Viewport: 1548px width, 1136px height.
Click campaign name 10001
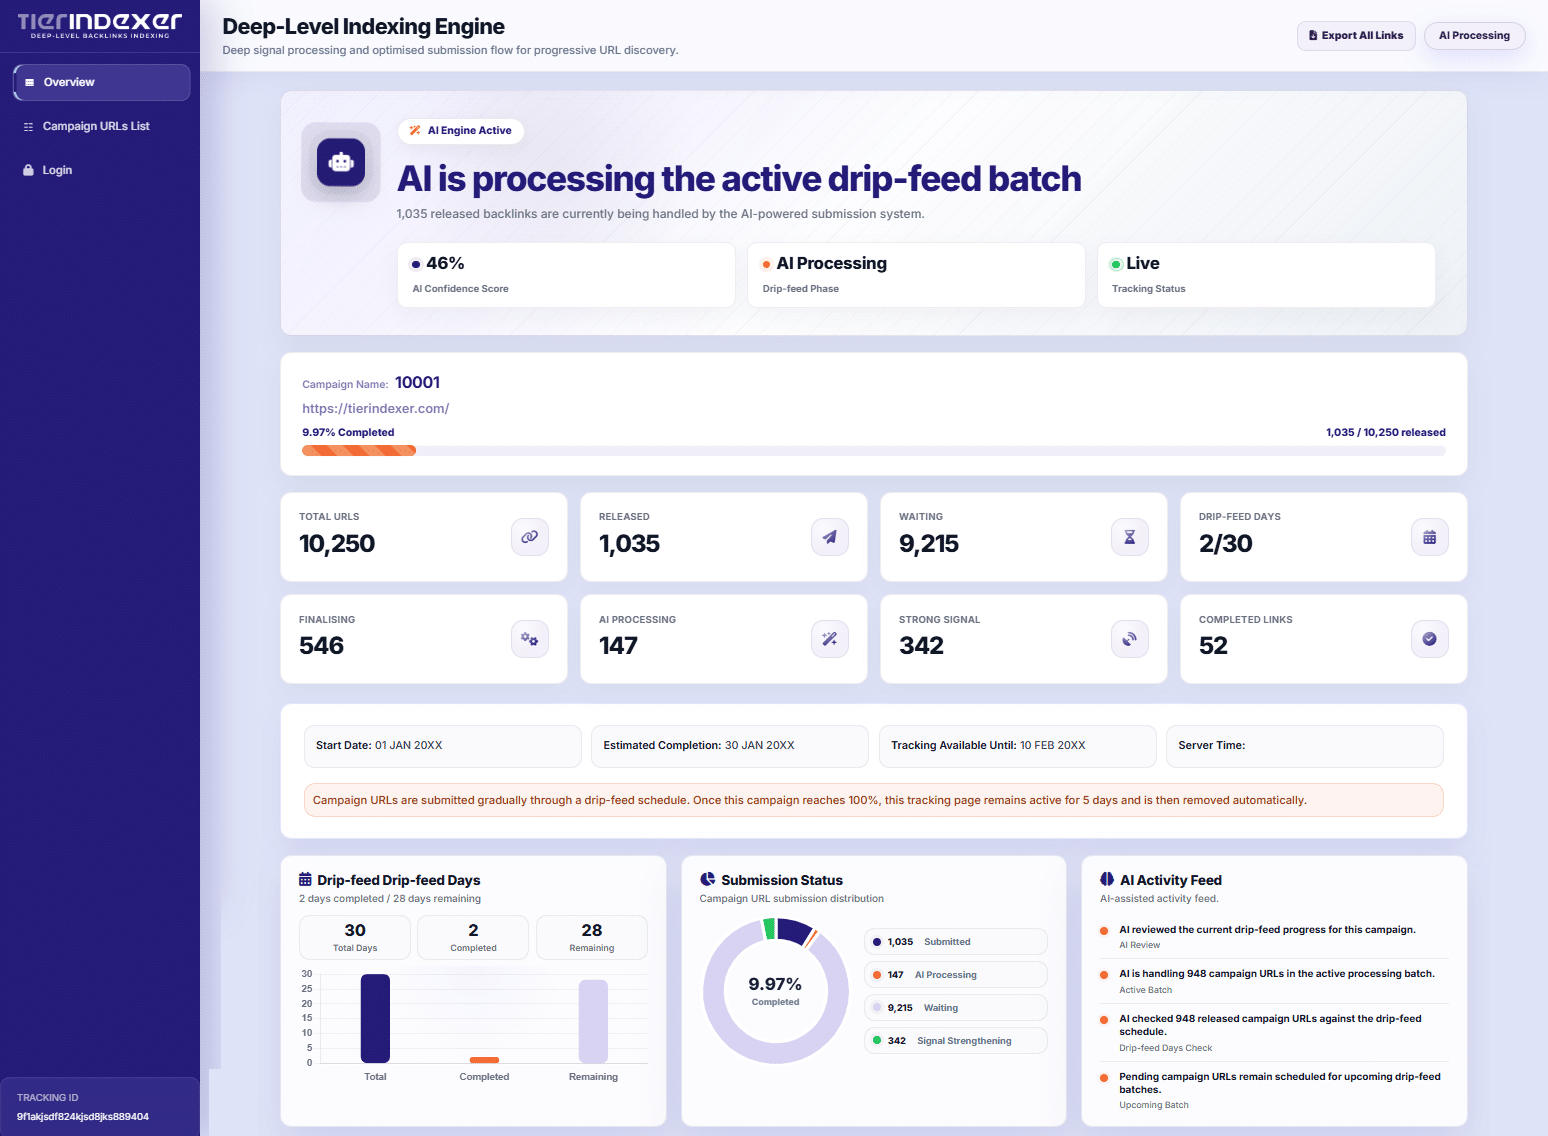click(417, 383)
